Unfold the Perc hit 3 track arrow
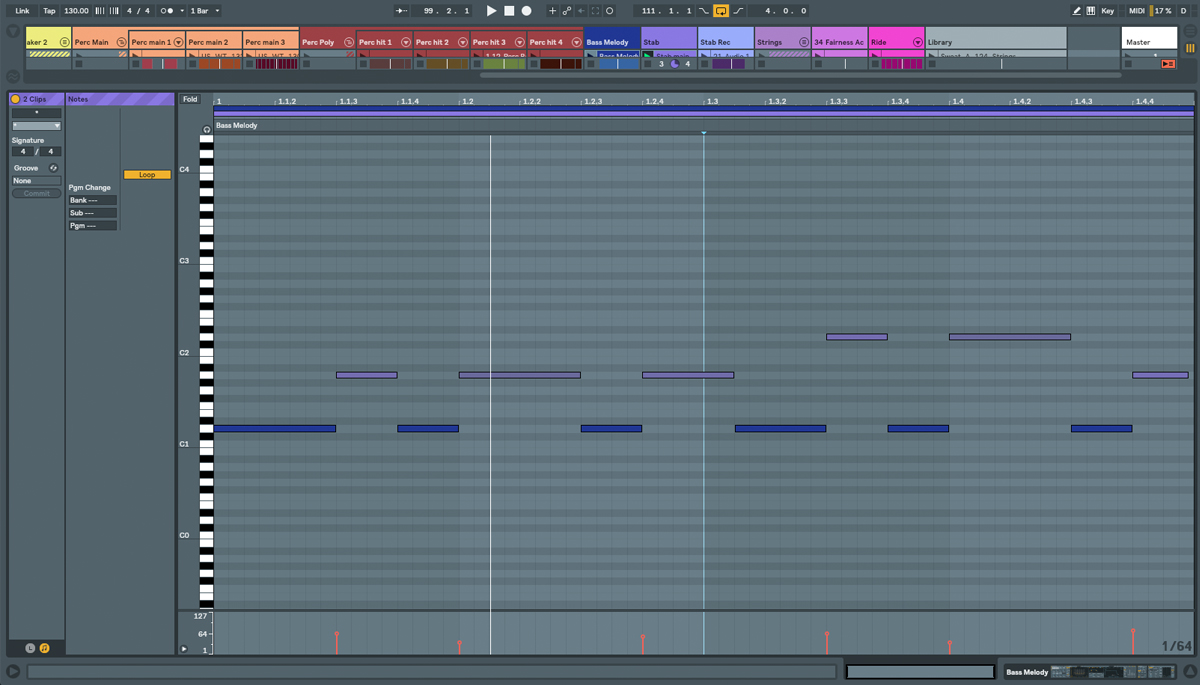The height and width of the screenshot is (685, 1200). pos(520,43)
